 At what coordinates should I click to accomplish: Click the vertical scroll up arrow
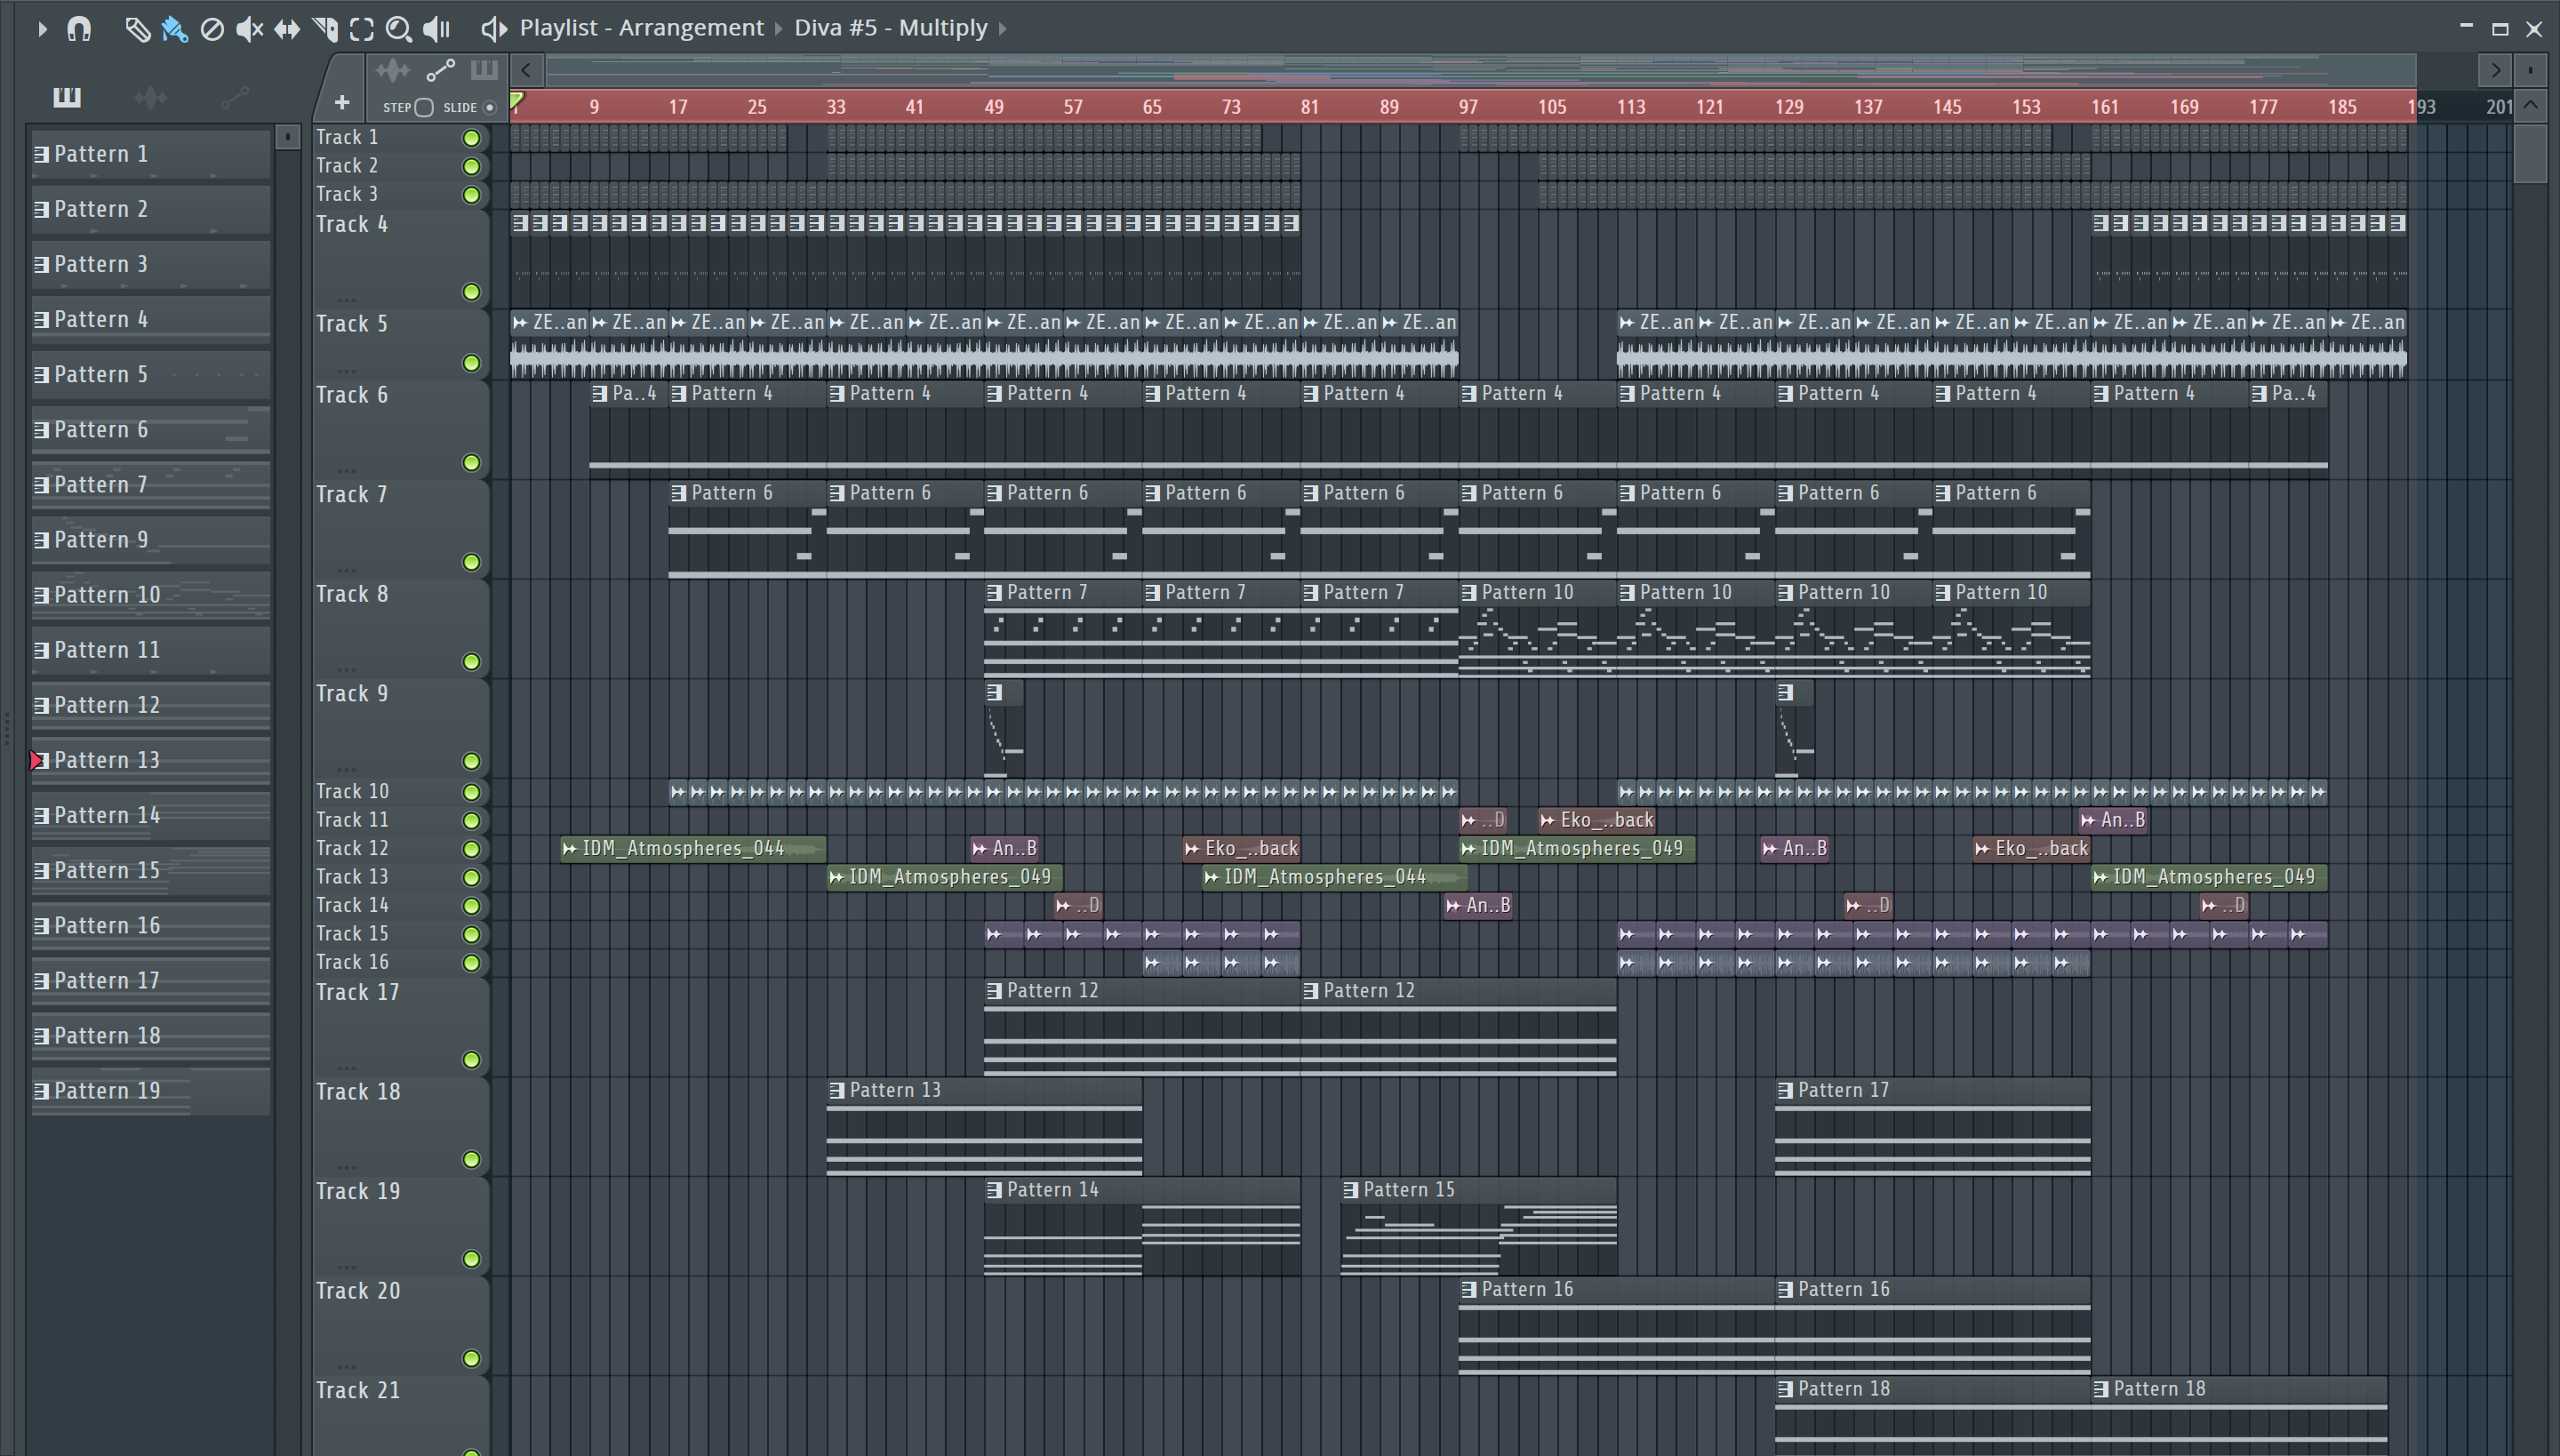[2530, 105]
